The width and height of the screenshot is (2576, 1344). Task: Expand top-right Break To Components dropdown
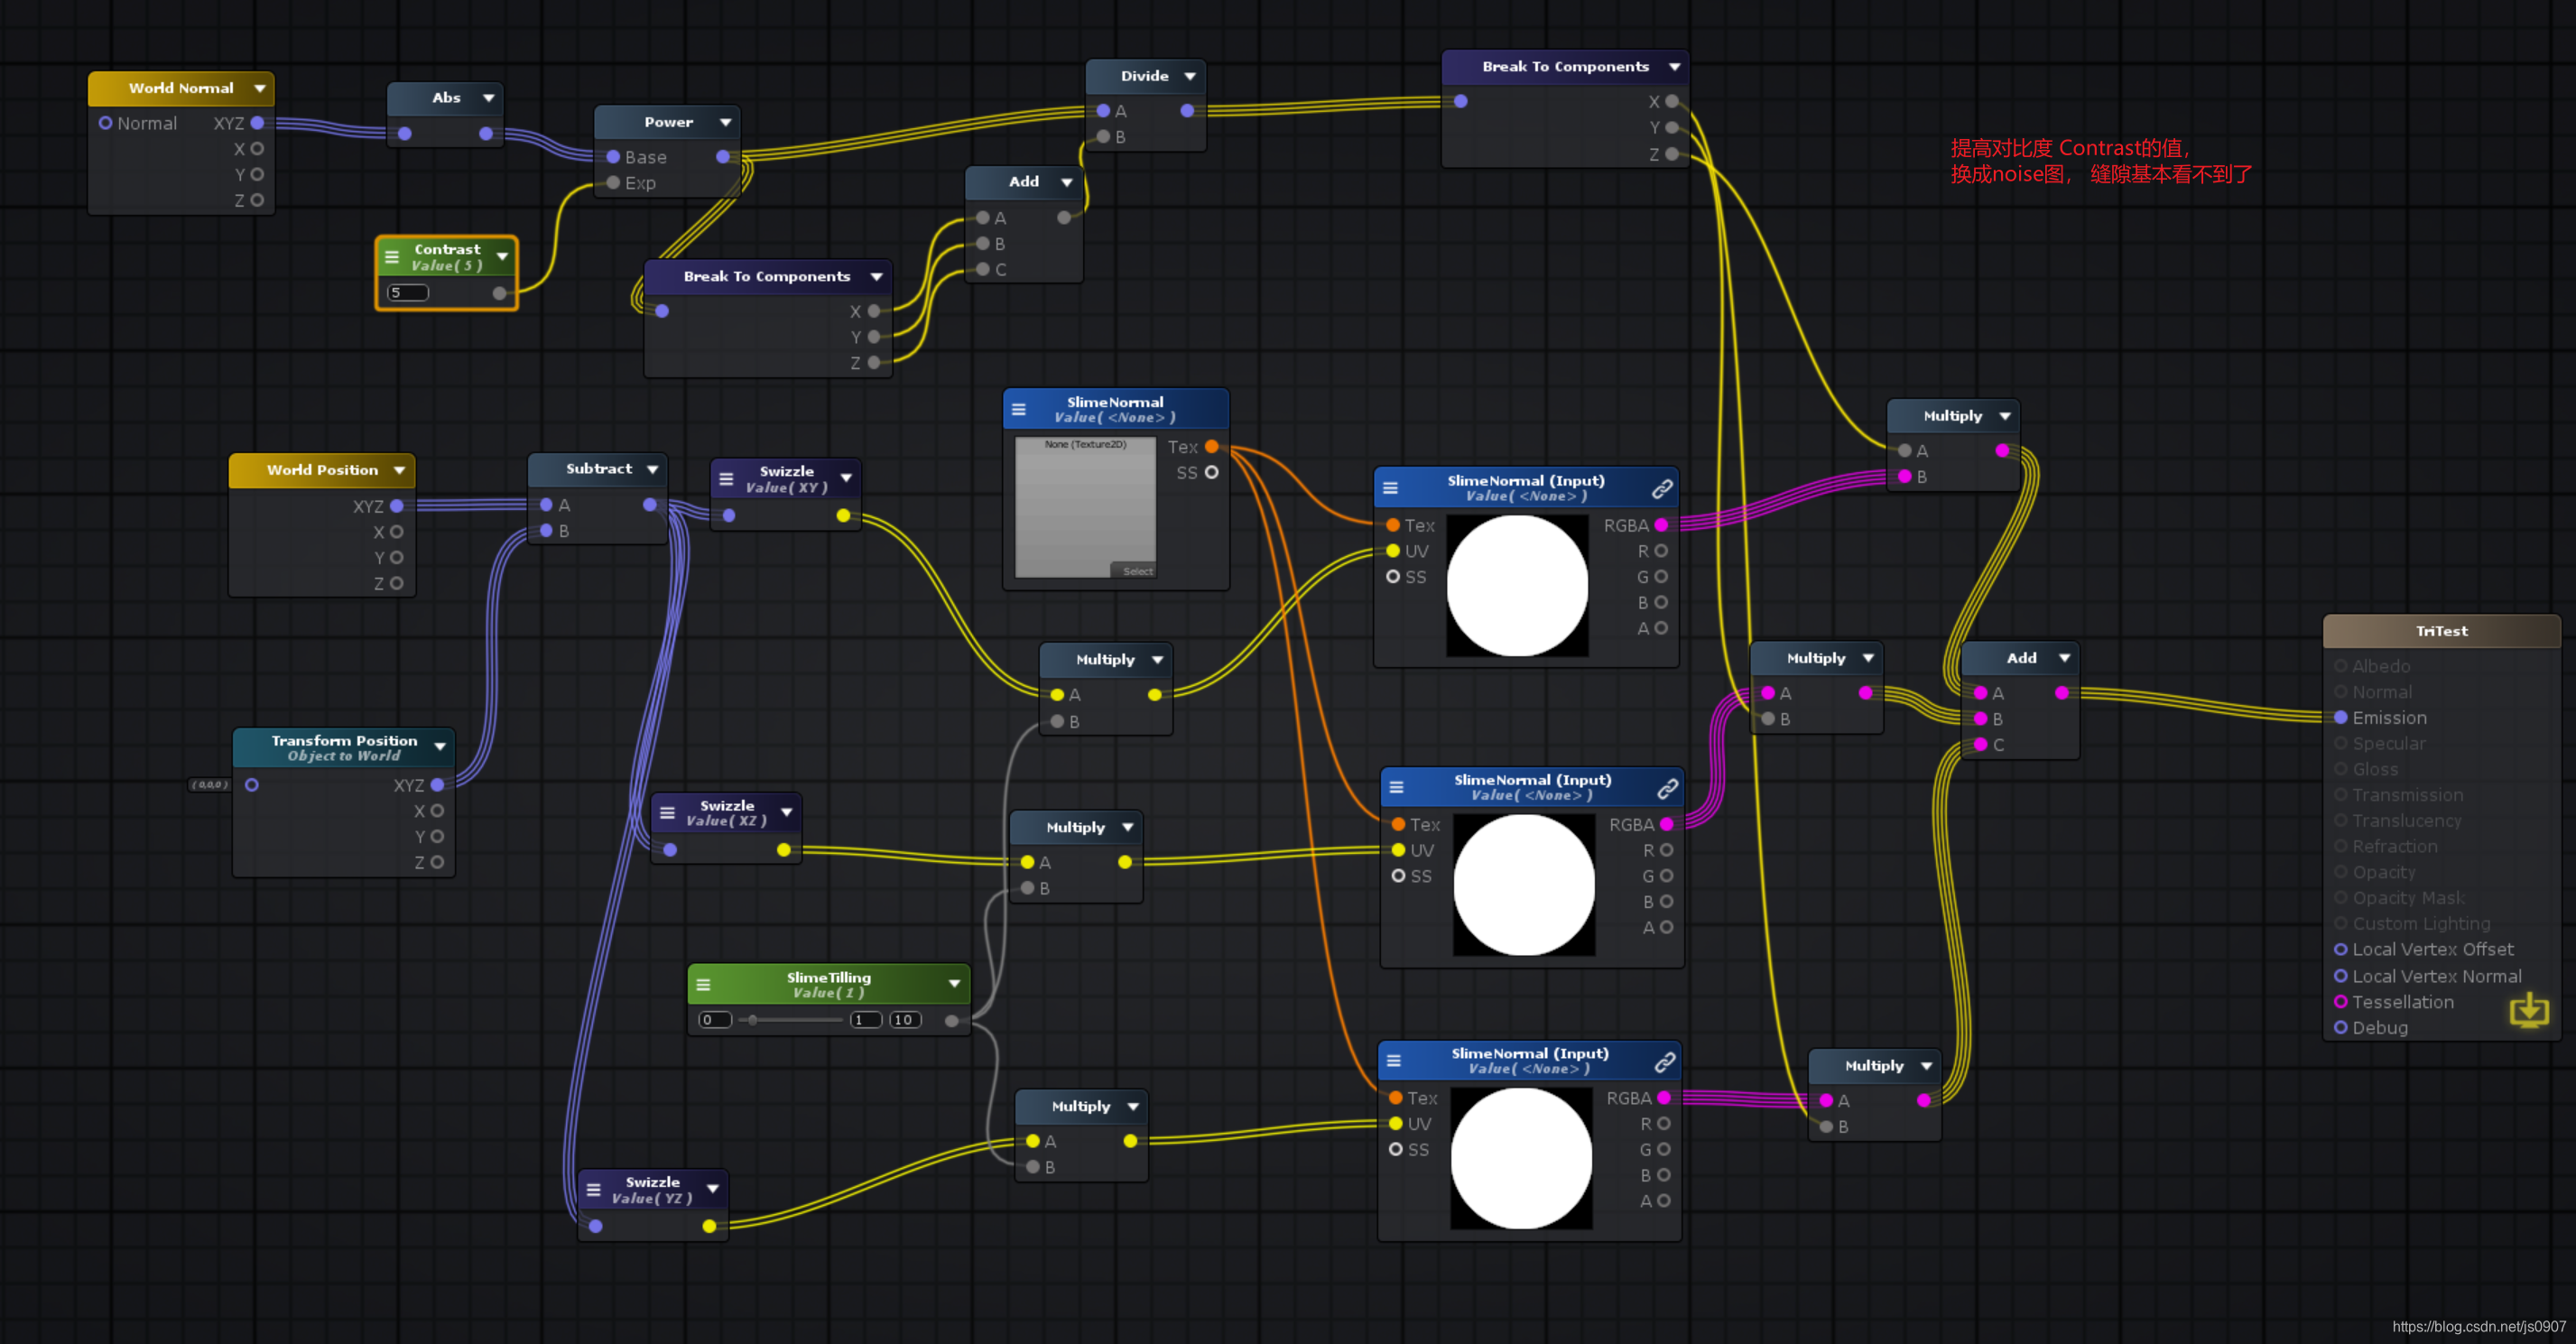tap(1674, 67)
